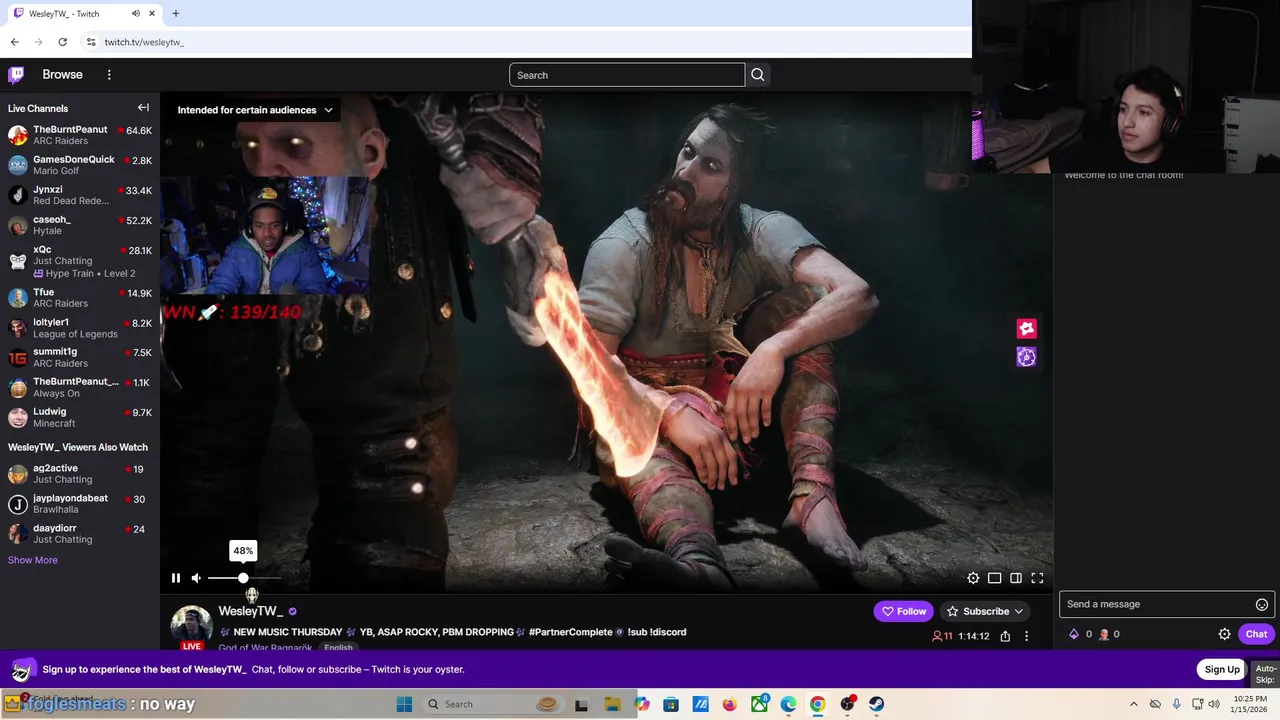Open jayplayondabeat Brawlhalla channel
This screenshot has width=1280, height=720.
coord(80,504)
